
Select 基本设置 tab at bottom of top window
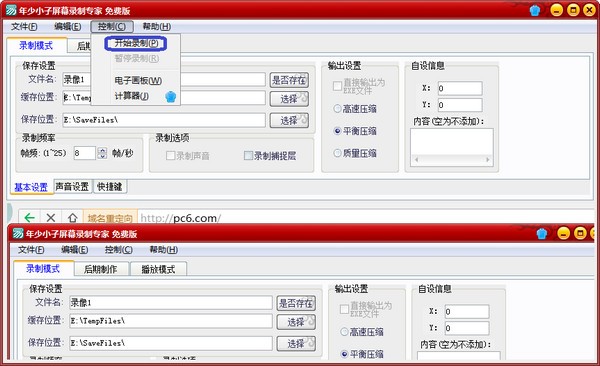pyautogui.click(x=31, y=187)
